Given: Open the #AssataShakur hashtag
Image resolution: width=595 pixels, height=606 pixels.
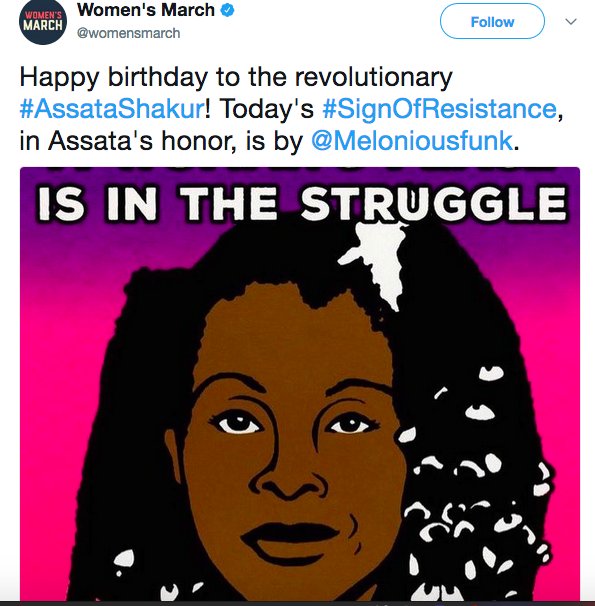Looking at the screenshot, I should [112, 109].
